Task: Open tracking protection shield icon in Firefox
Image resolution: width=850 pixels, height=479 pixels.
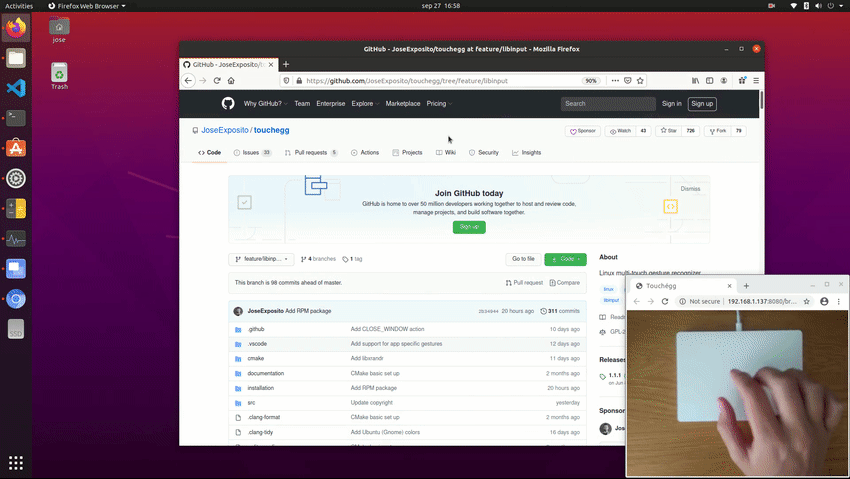Action: (x=286, y=81)
